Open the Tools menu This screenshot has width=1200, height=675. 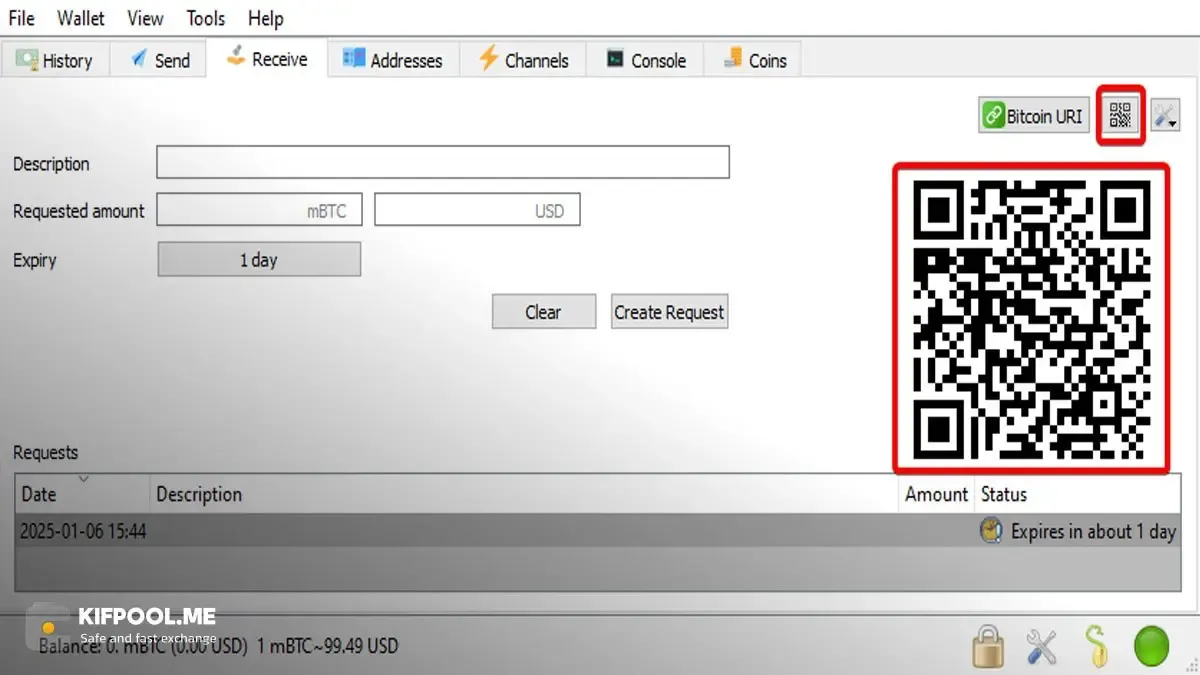(x=206, y=18)
